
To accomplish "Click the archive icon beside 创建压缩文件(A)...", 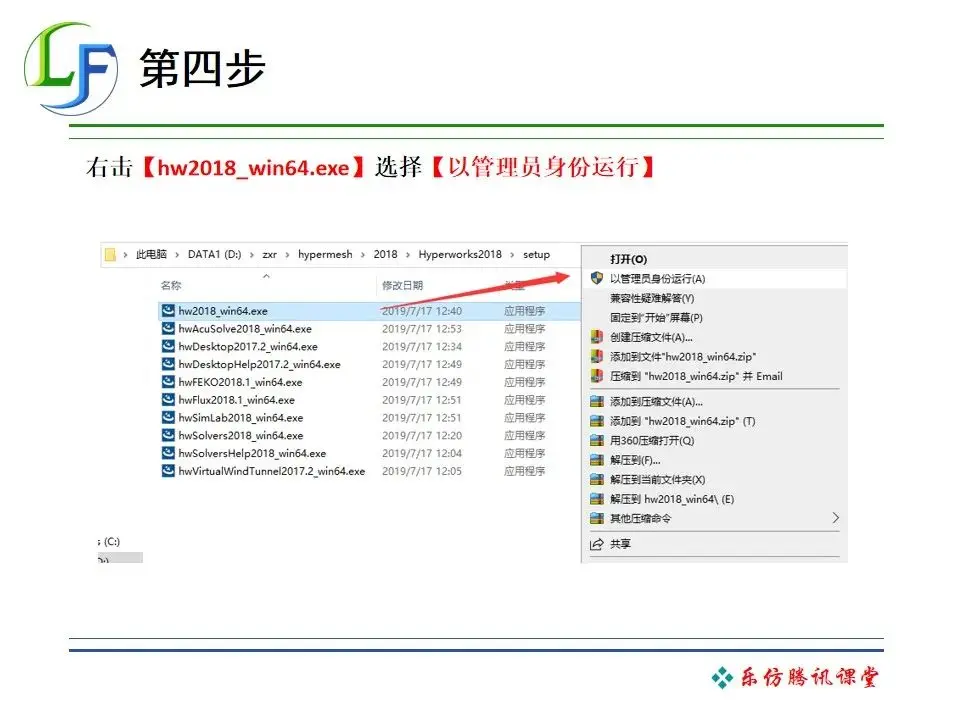I will pyautogui.click(x=597, y=337).
